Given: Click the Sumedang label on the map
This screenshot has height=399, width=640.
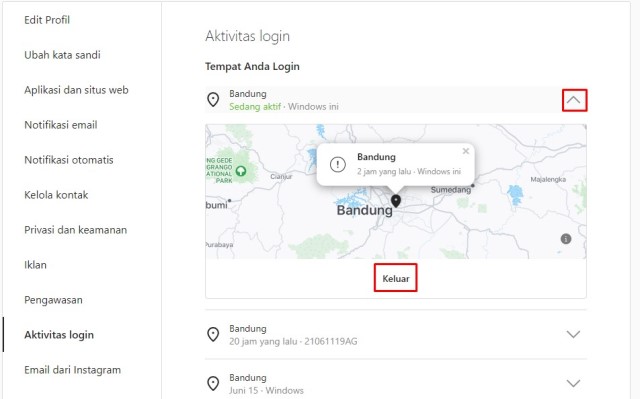Looking at the screenshot, I should click(x=451, y=190).
